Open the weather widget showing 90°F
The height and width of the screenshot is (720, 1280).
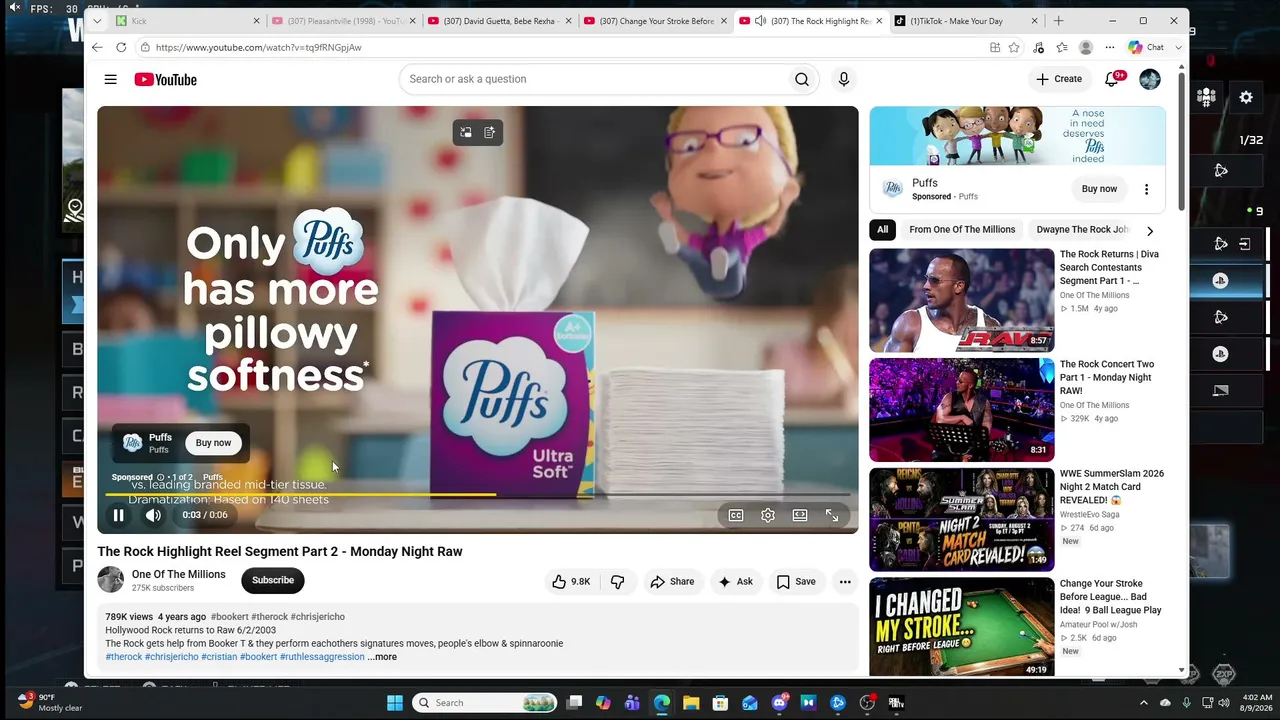pyautogui.click(x=50, y=703)
